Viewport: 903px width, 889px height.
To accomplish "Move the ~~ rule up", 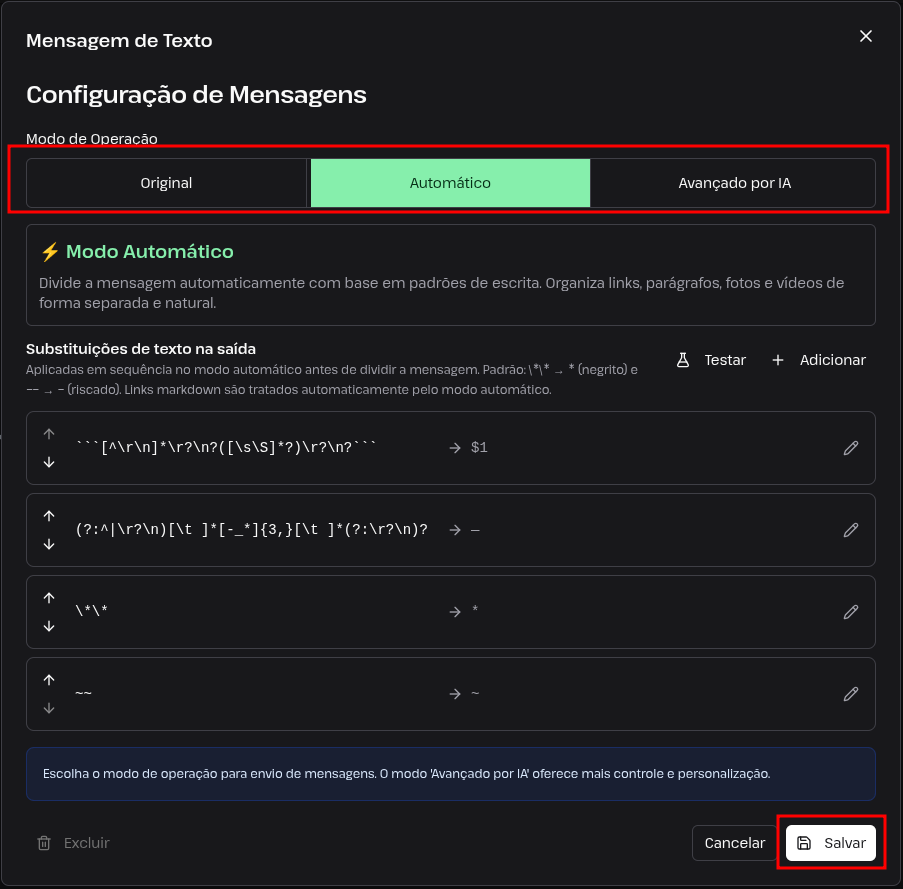I will [49, 680].
